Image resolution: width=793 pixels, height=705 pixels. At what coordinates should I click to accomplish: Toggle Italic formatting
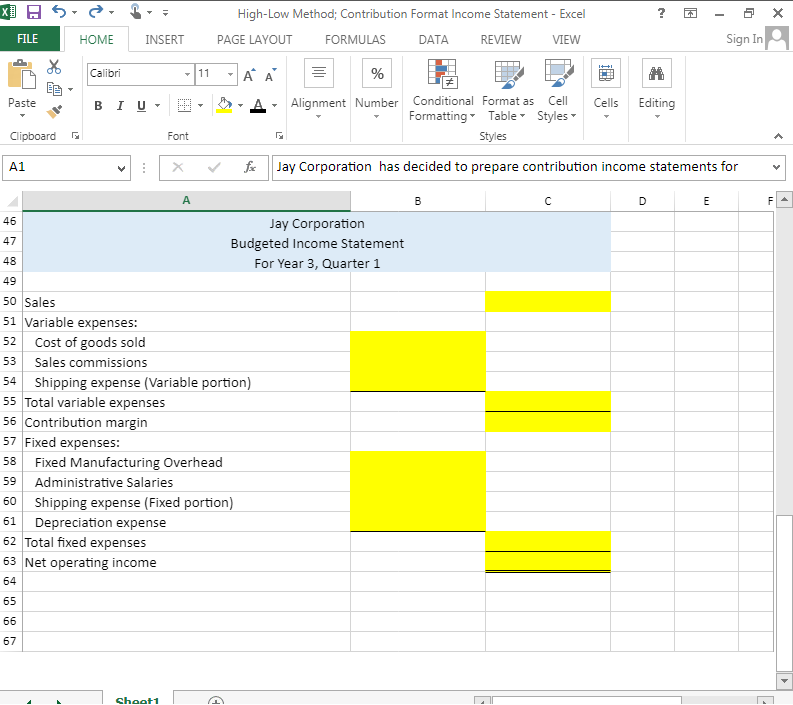[x=120, y=105]
